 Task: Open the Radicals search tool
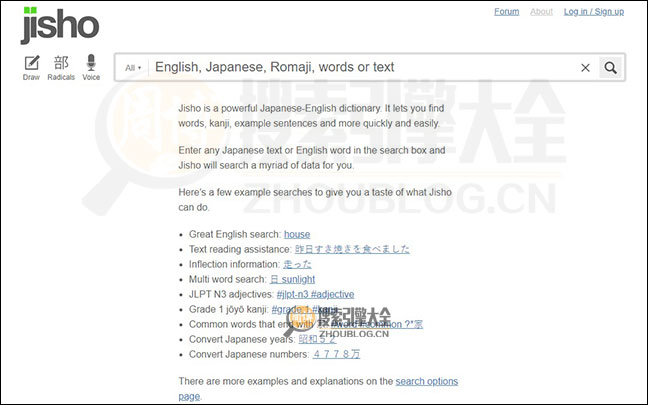[x=61, y=64]
